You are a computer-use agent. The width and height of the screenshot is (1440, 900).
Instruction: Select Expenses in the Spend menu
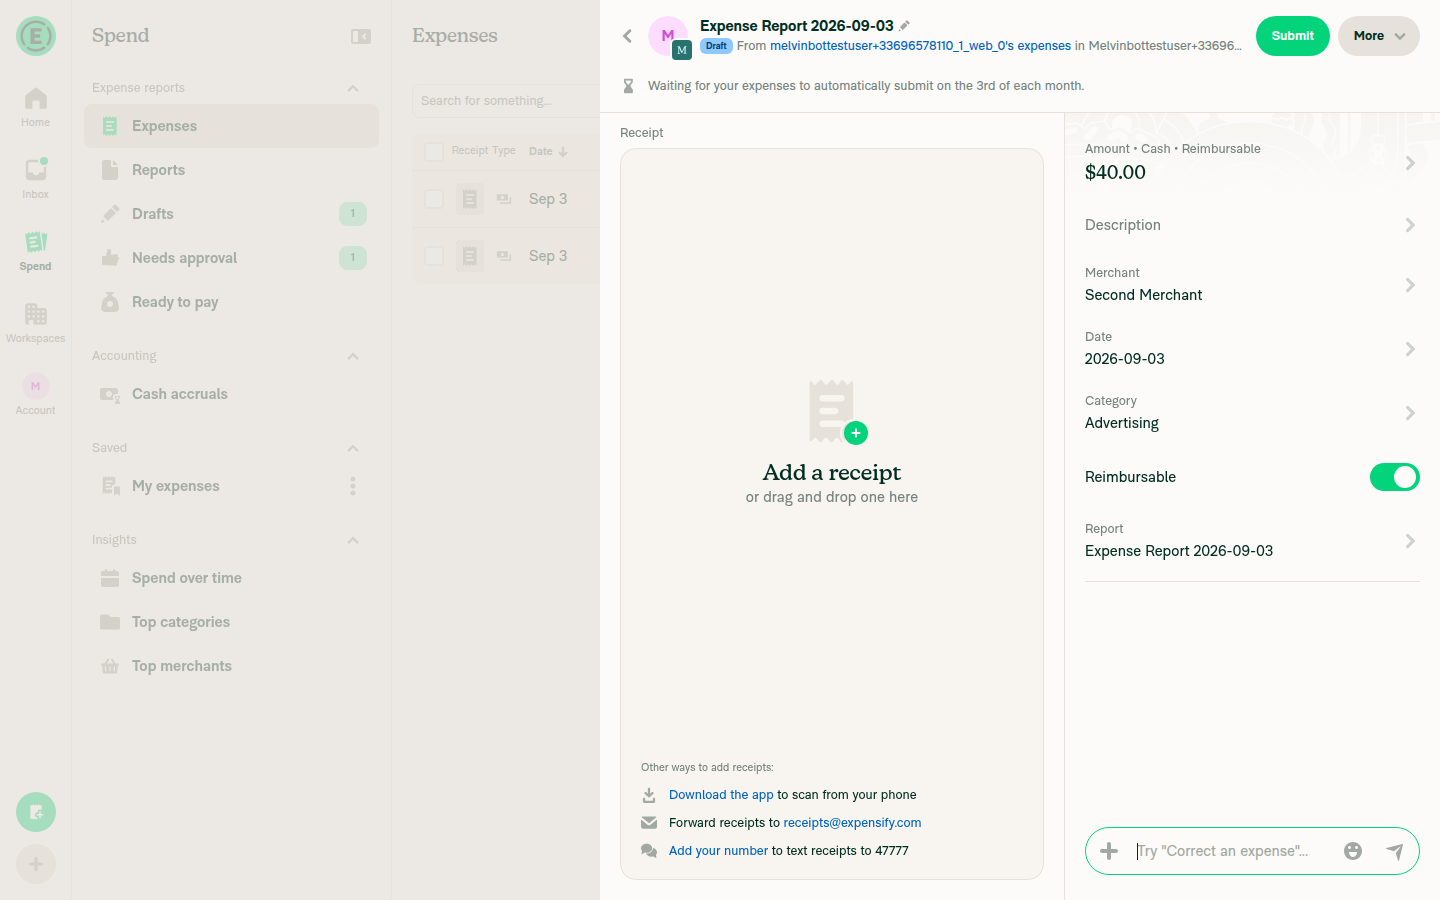[231, 126]
